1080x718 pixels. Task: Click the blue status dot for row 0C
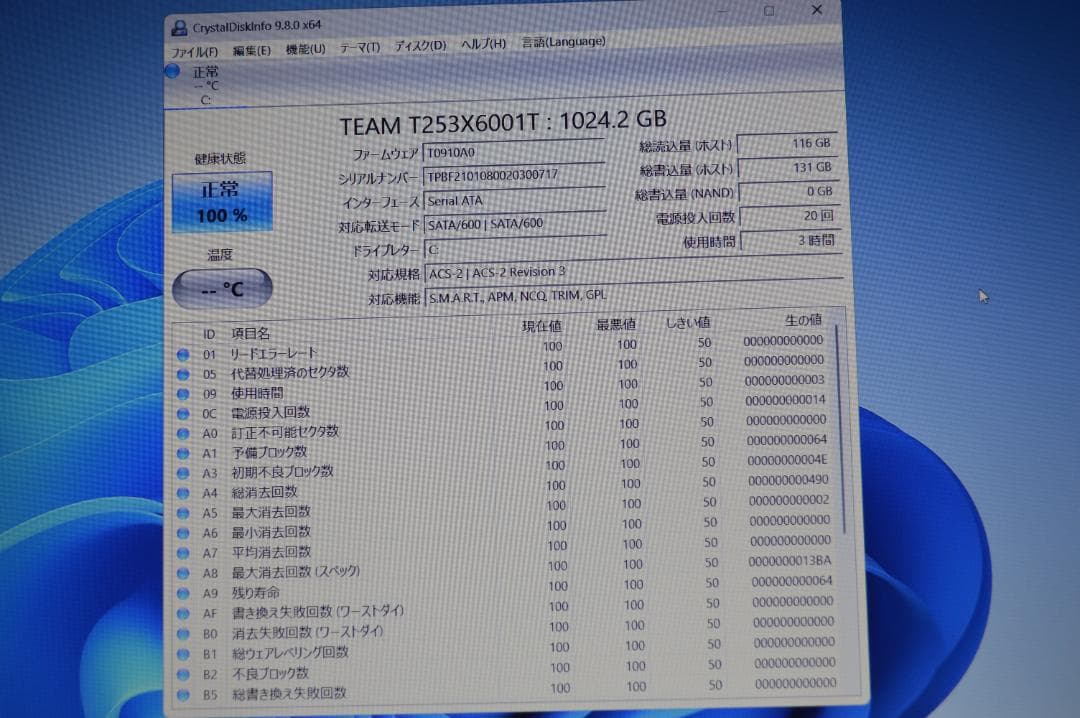tap(183, 414)
